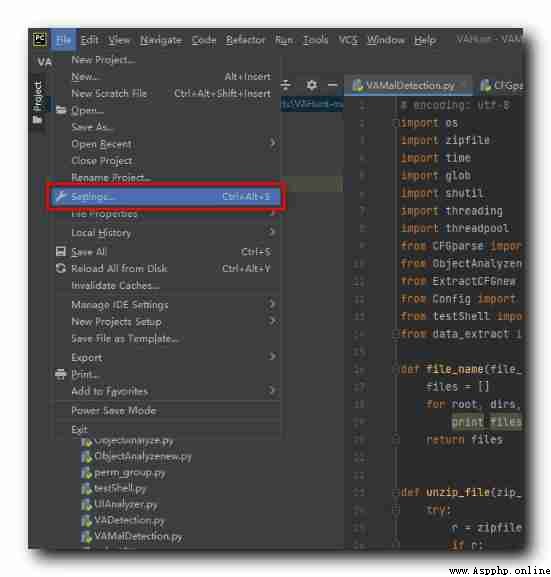Open the VCS menu
This screenshot has height=577, width=551.
coord(348,39)
